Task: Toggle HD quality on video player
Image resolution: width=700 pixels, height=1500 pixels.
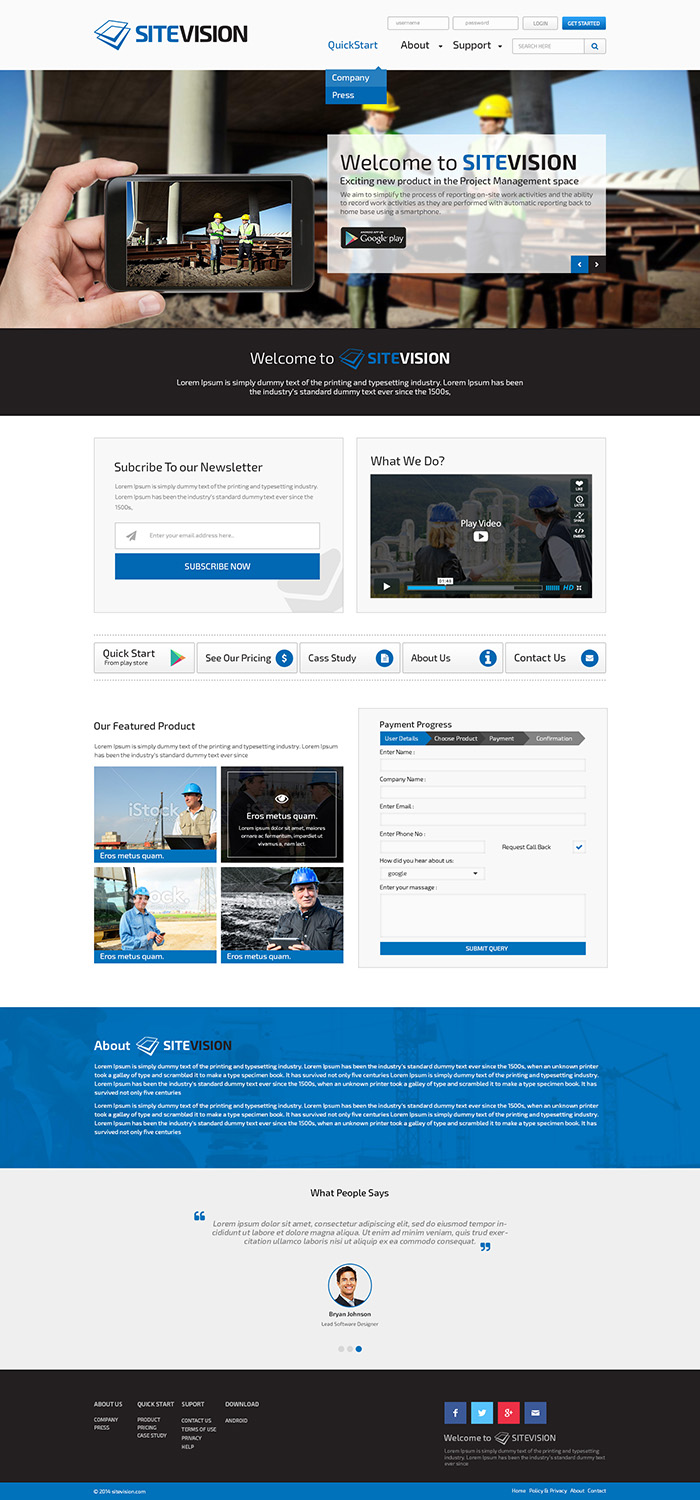Action: pyautogui.click(x=568, y=588)
